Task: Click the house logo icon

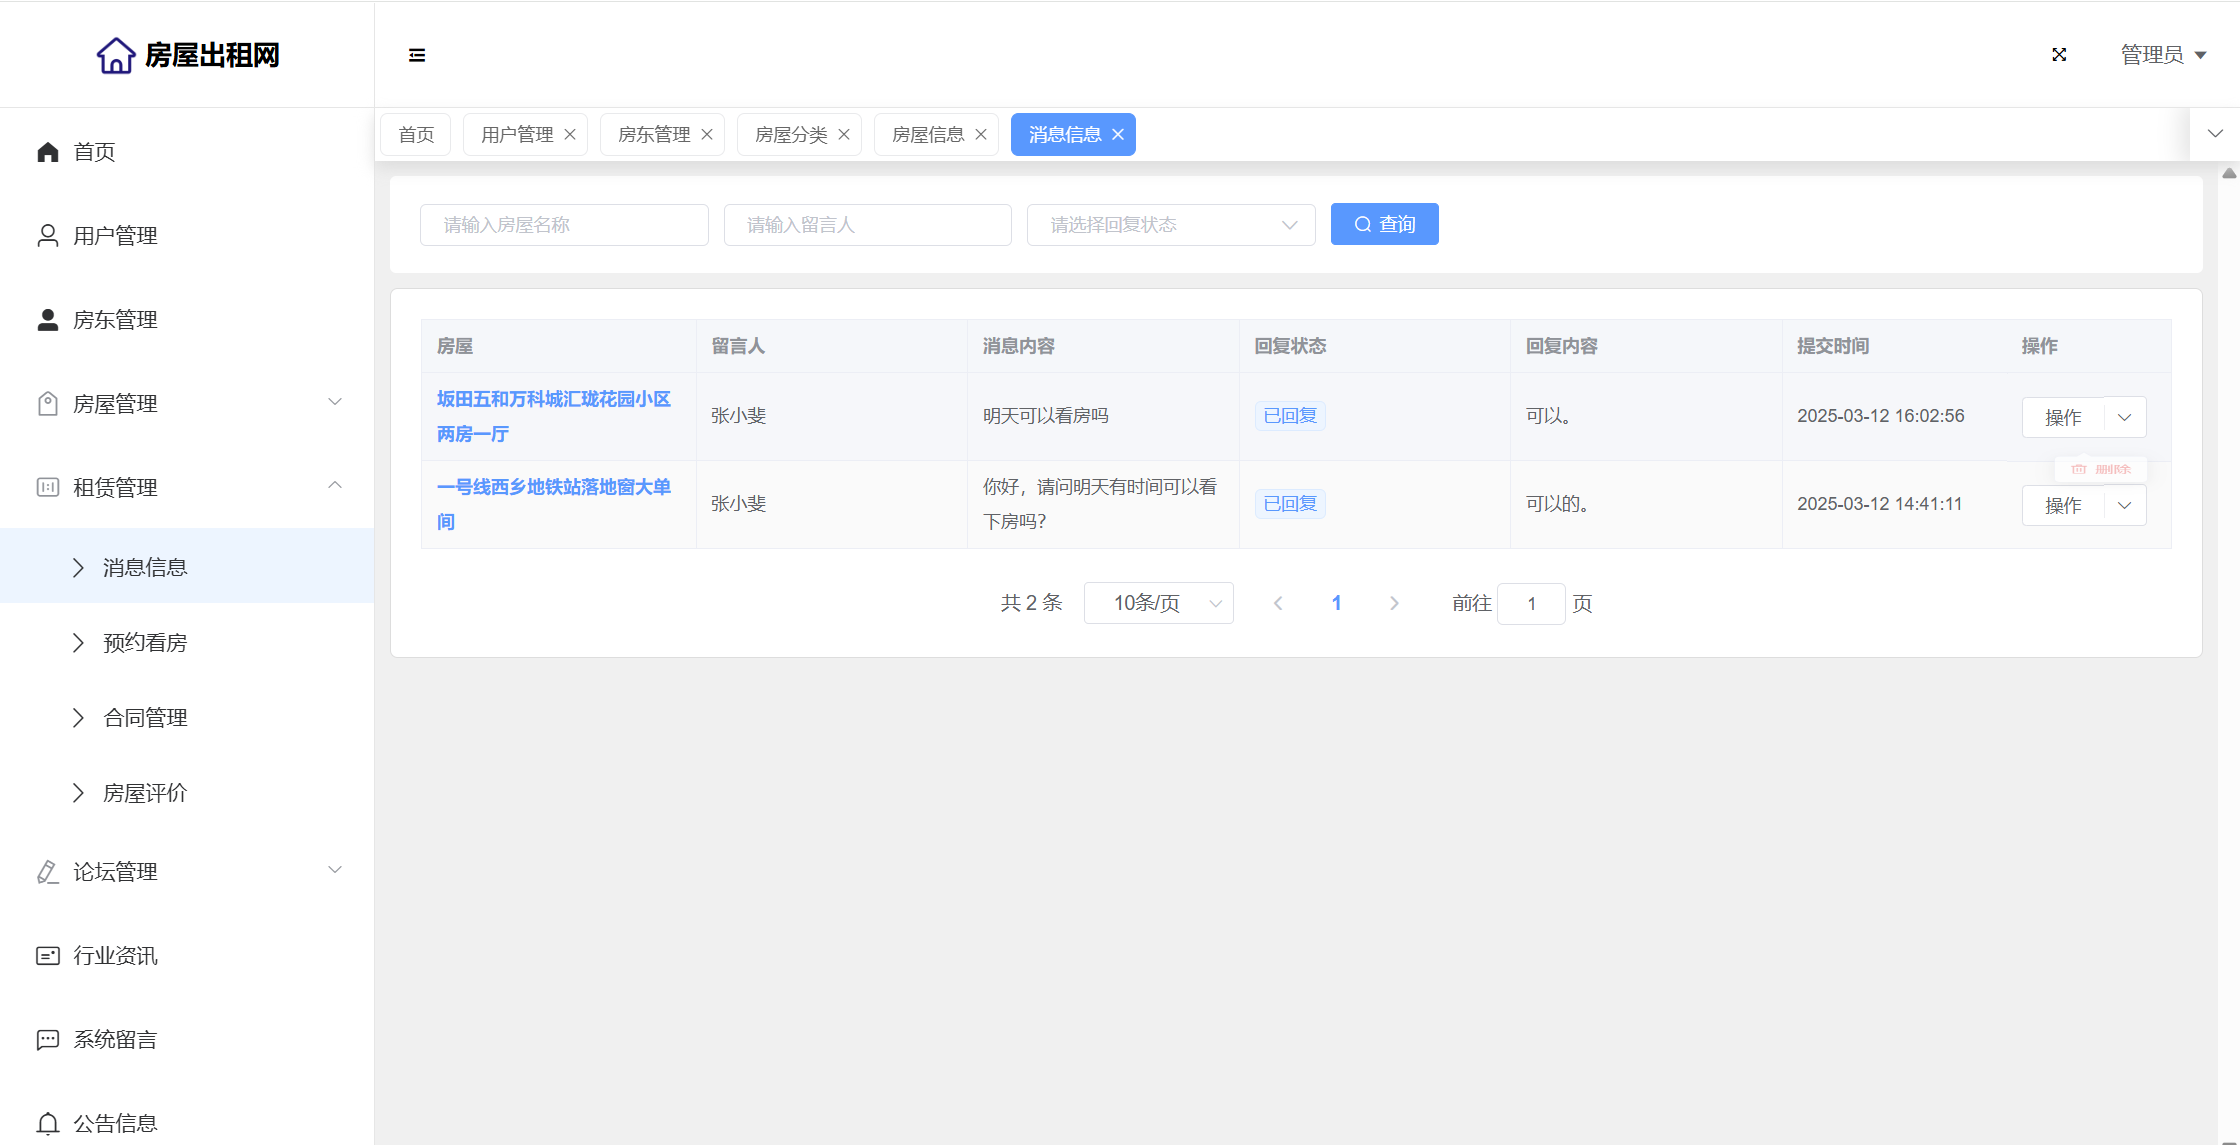Action: 116,55
